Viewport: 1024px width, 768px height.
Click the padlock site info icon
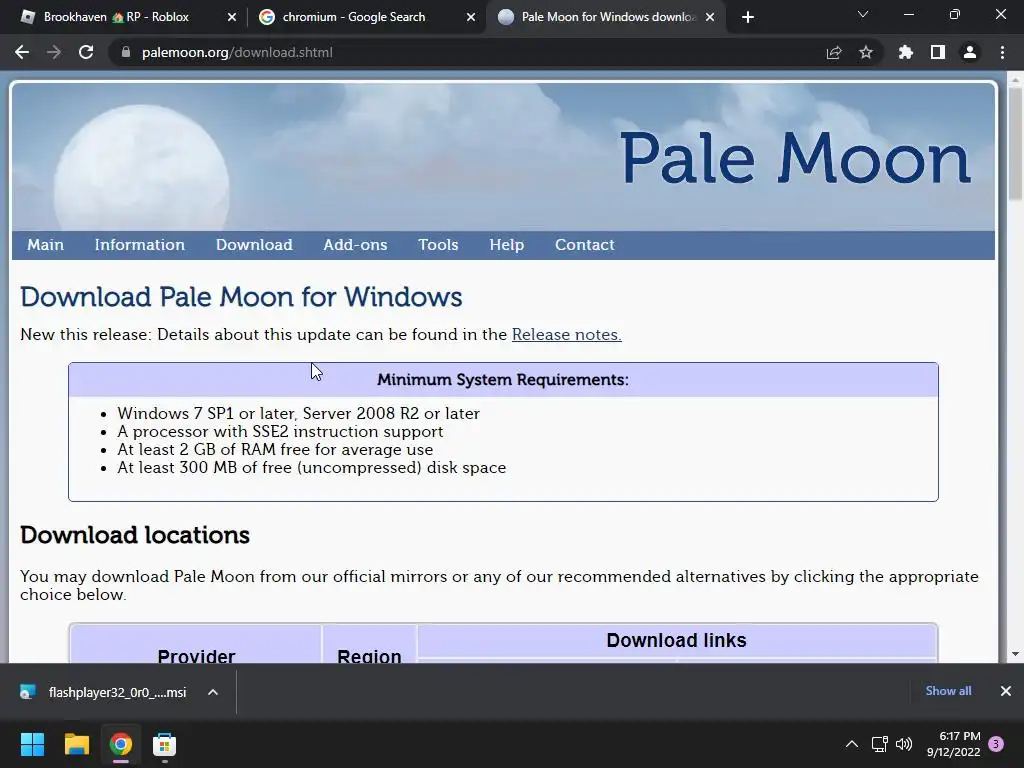pyautogui.click(x=126, y=52)
